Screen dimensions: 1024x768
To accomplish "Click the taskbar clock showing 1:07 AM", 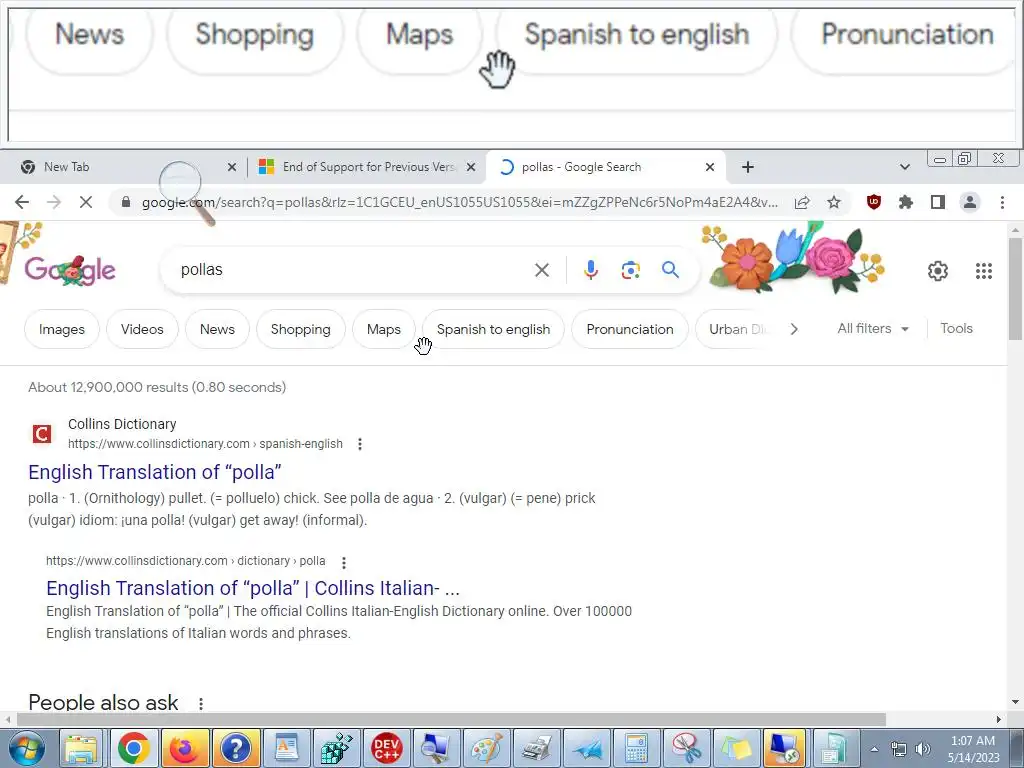I will coord(973,749).
